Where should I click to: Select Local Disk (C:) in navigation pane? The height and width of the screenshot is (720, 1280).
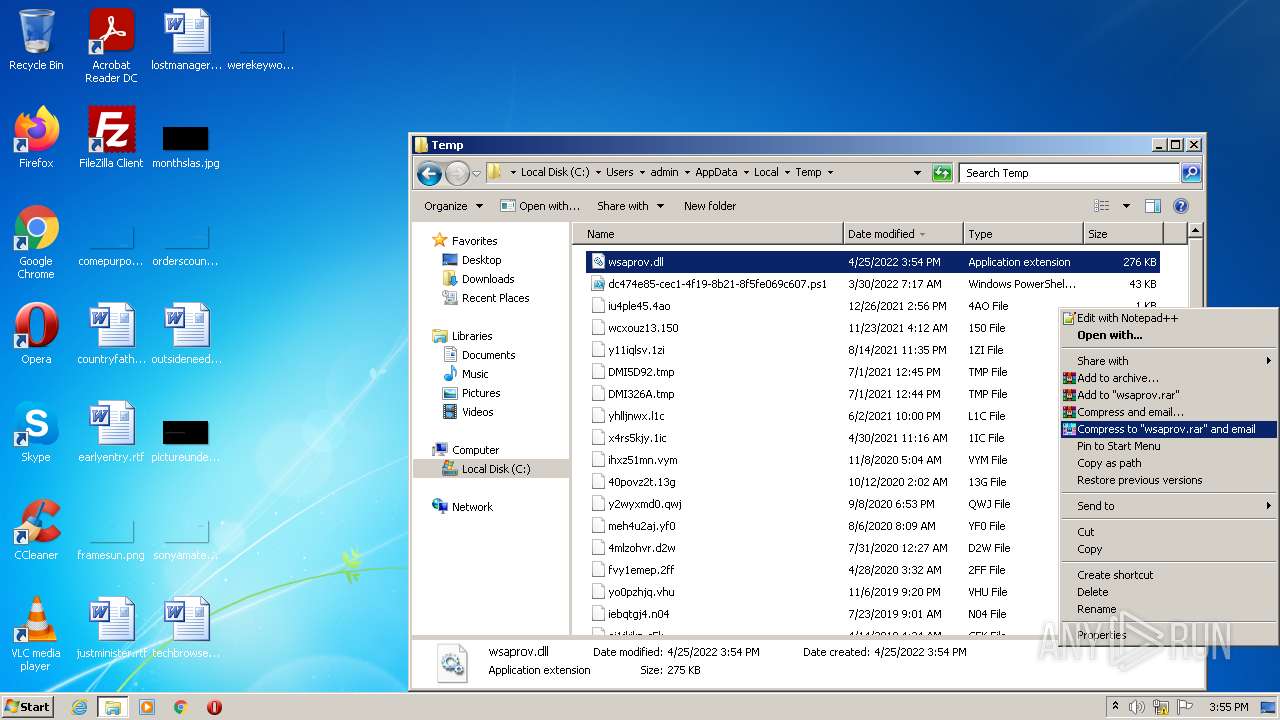pos(490,469)
